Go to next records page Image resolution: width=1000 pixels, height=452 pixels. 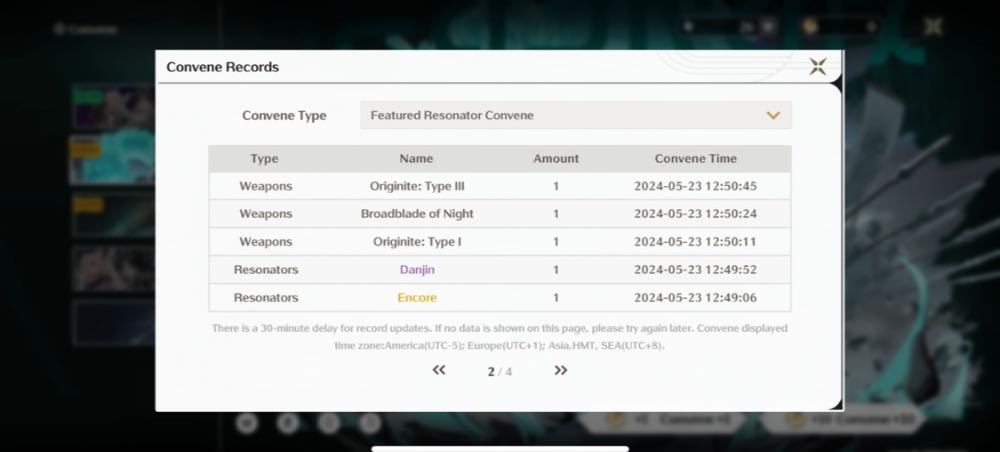click(x=561, y=370)
